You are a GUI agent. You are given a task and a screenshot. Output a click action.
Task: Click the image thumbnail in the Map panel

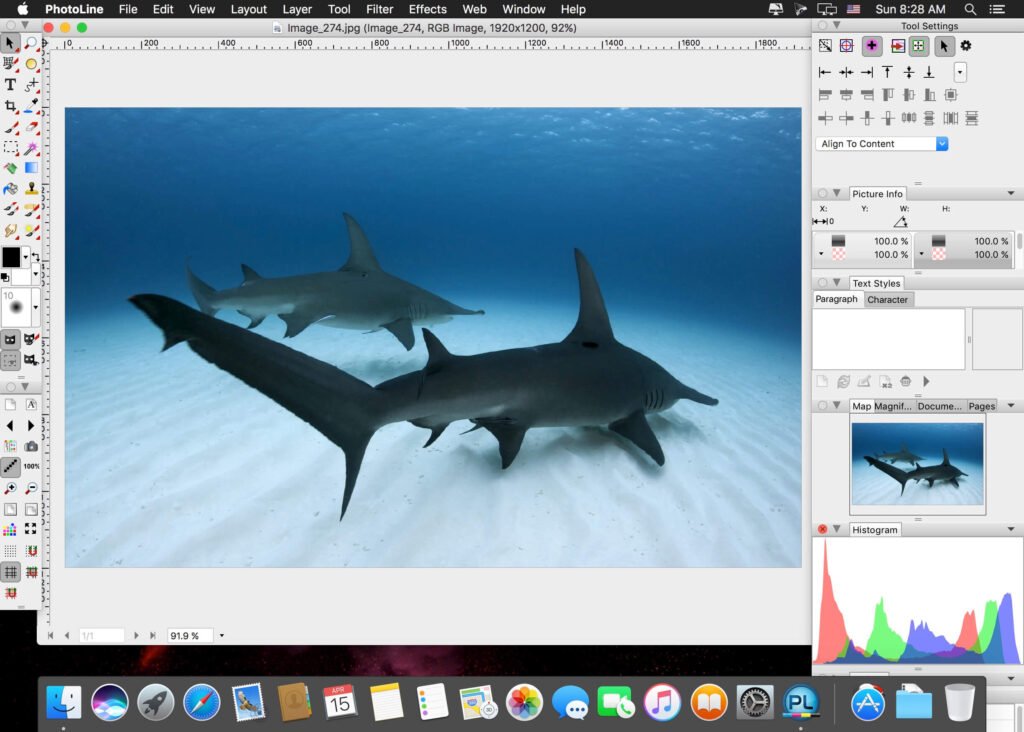[917, 463]
